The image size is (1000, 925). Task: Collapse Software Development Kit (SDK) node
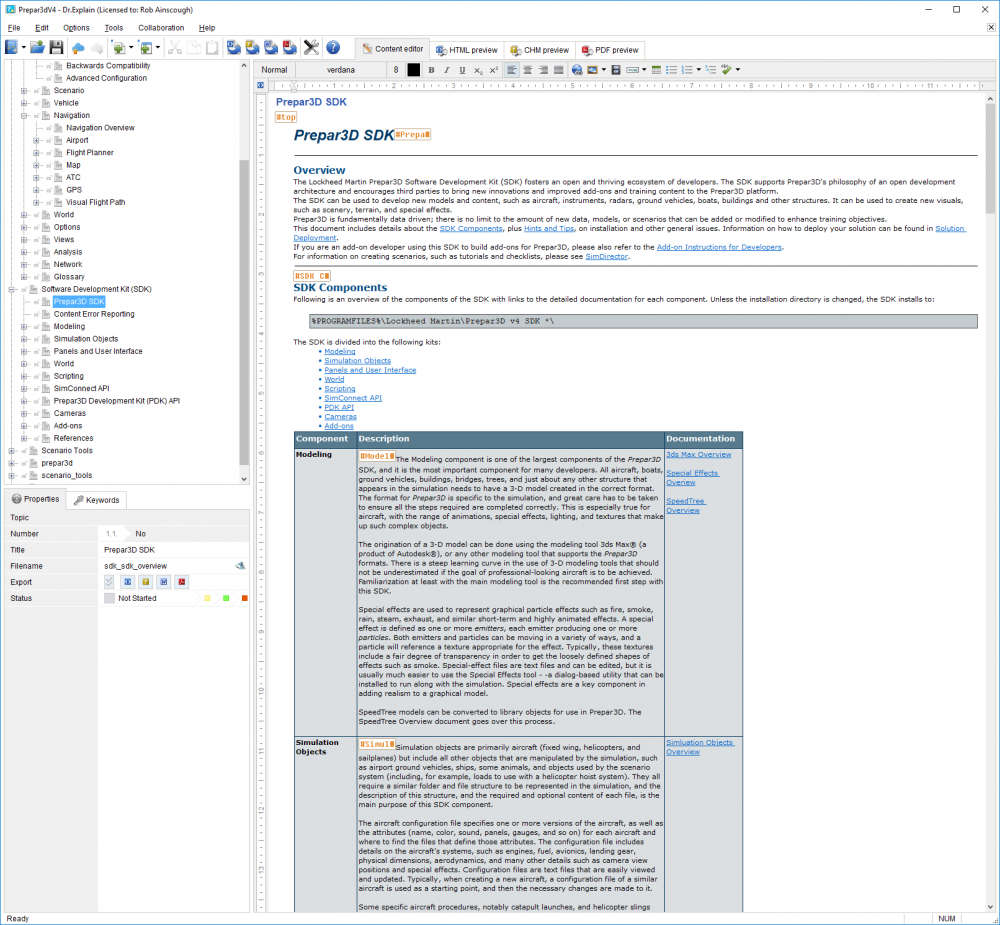[11, 290]
